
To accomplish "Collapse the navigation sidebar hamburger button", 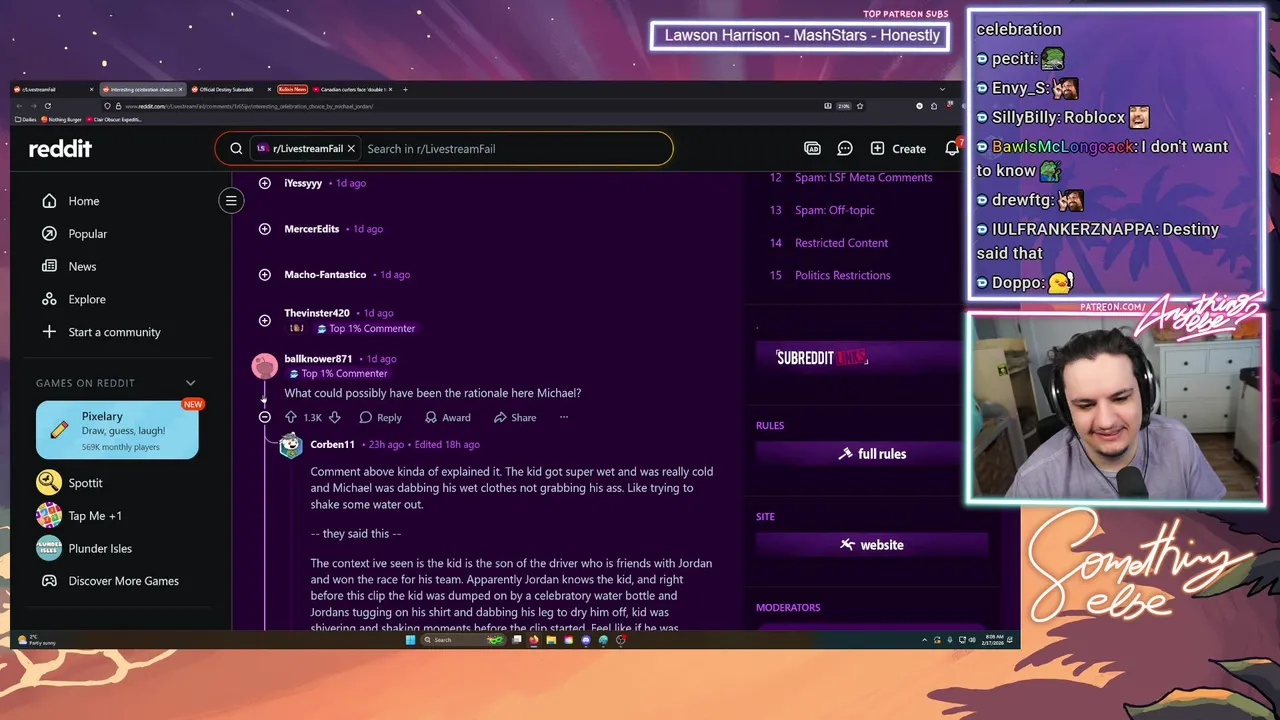I will pyautogui.click(x=231, y=201).
